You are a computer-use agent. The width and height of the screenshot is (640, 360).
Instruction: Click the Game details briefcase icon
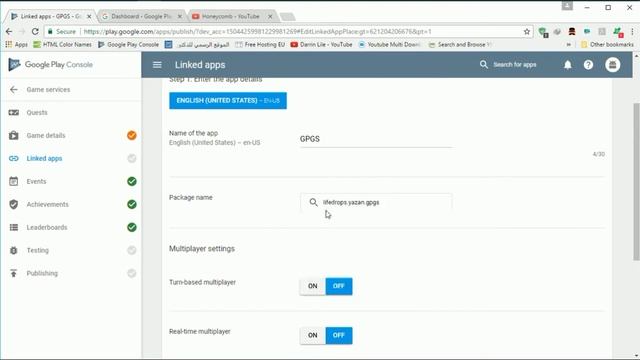(x=13, y=135)
